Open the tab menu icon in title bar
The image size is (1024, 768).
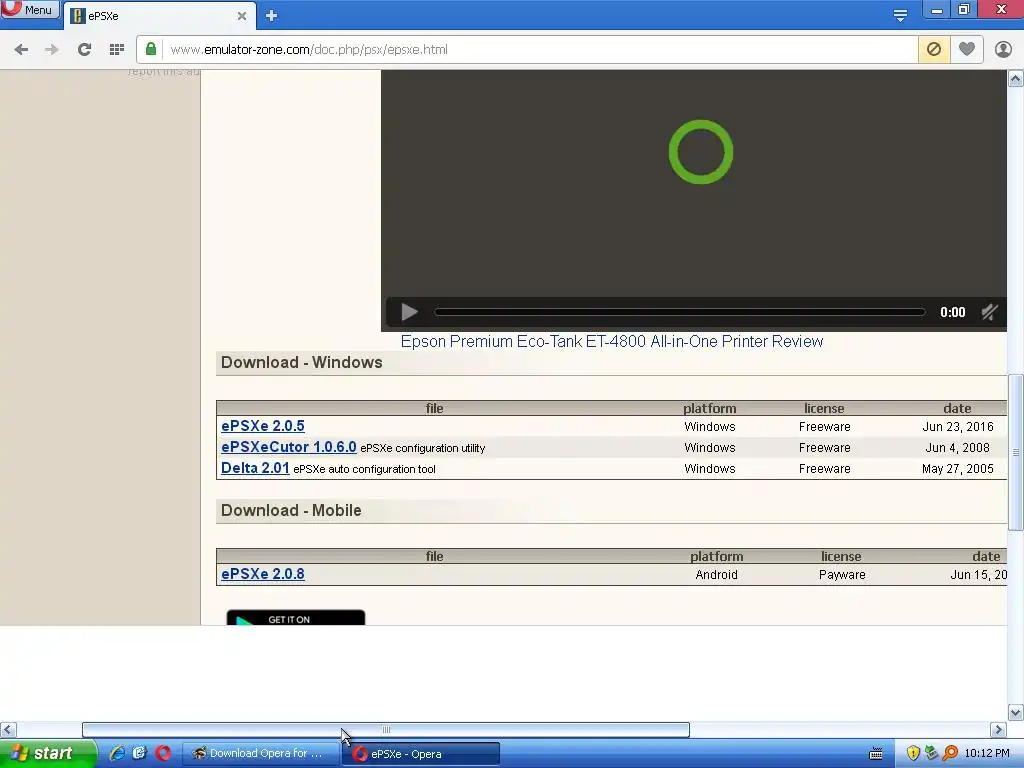pyautogui.click(x=900, y=15)
